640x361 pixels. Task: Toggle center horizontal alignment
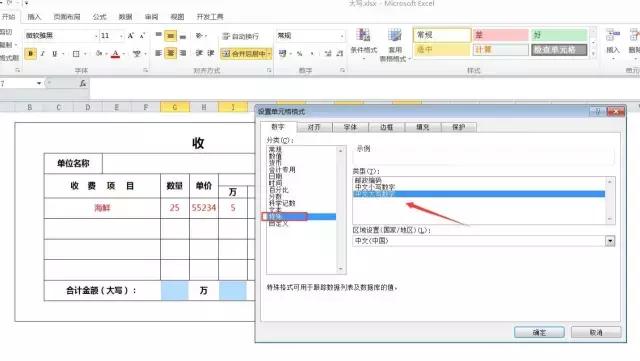171,53
